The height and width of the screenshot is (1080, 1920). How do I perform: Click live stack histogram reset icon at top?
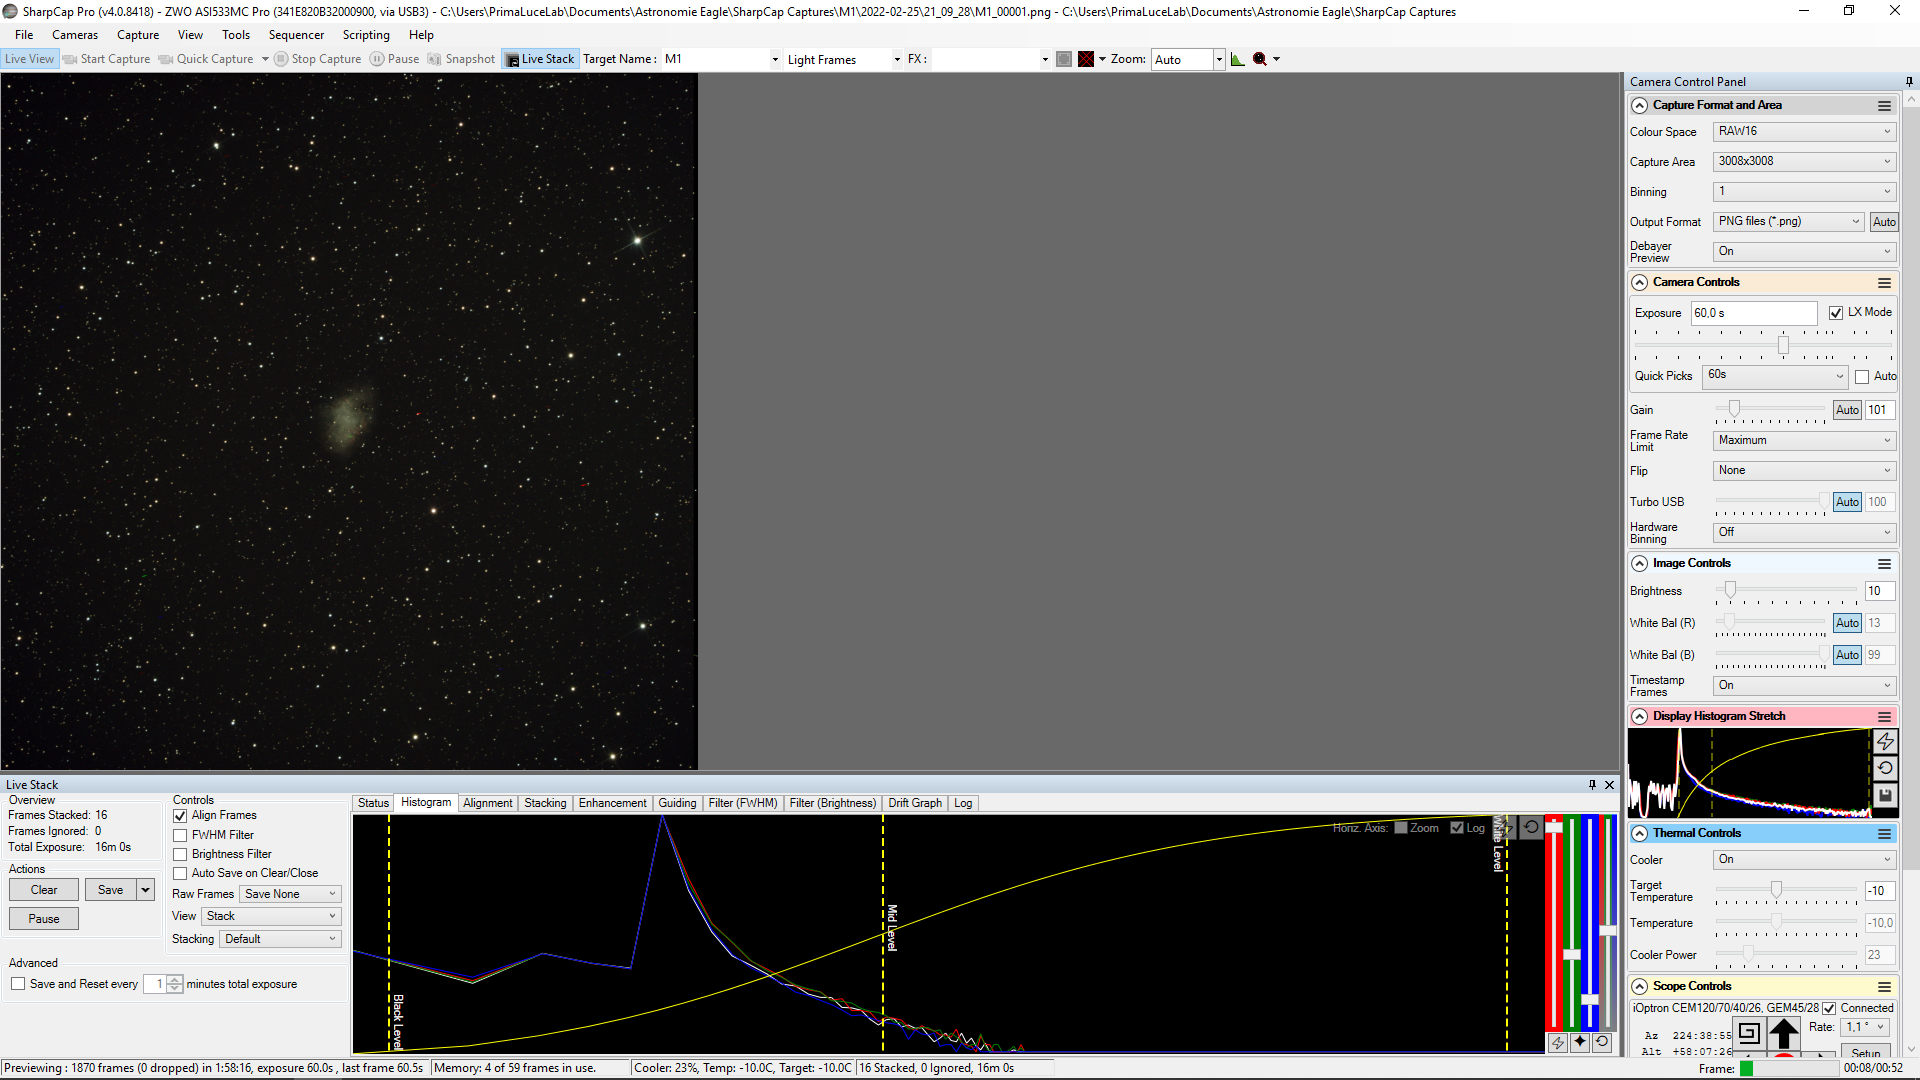pos(1531,827)
